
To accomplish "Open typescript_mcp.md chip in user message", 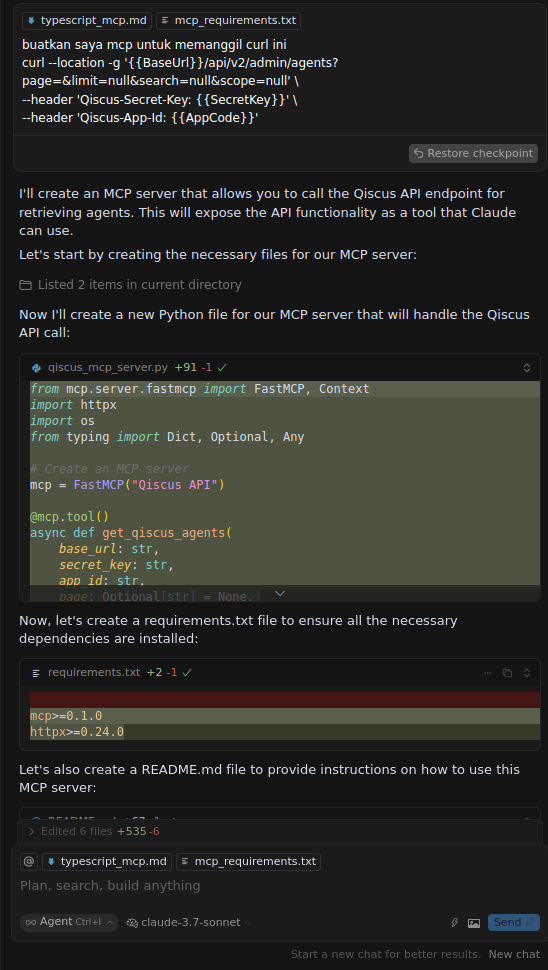I will coord(87,20).
